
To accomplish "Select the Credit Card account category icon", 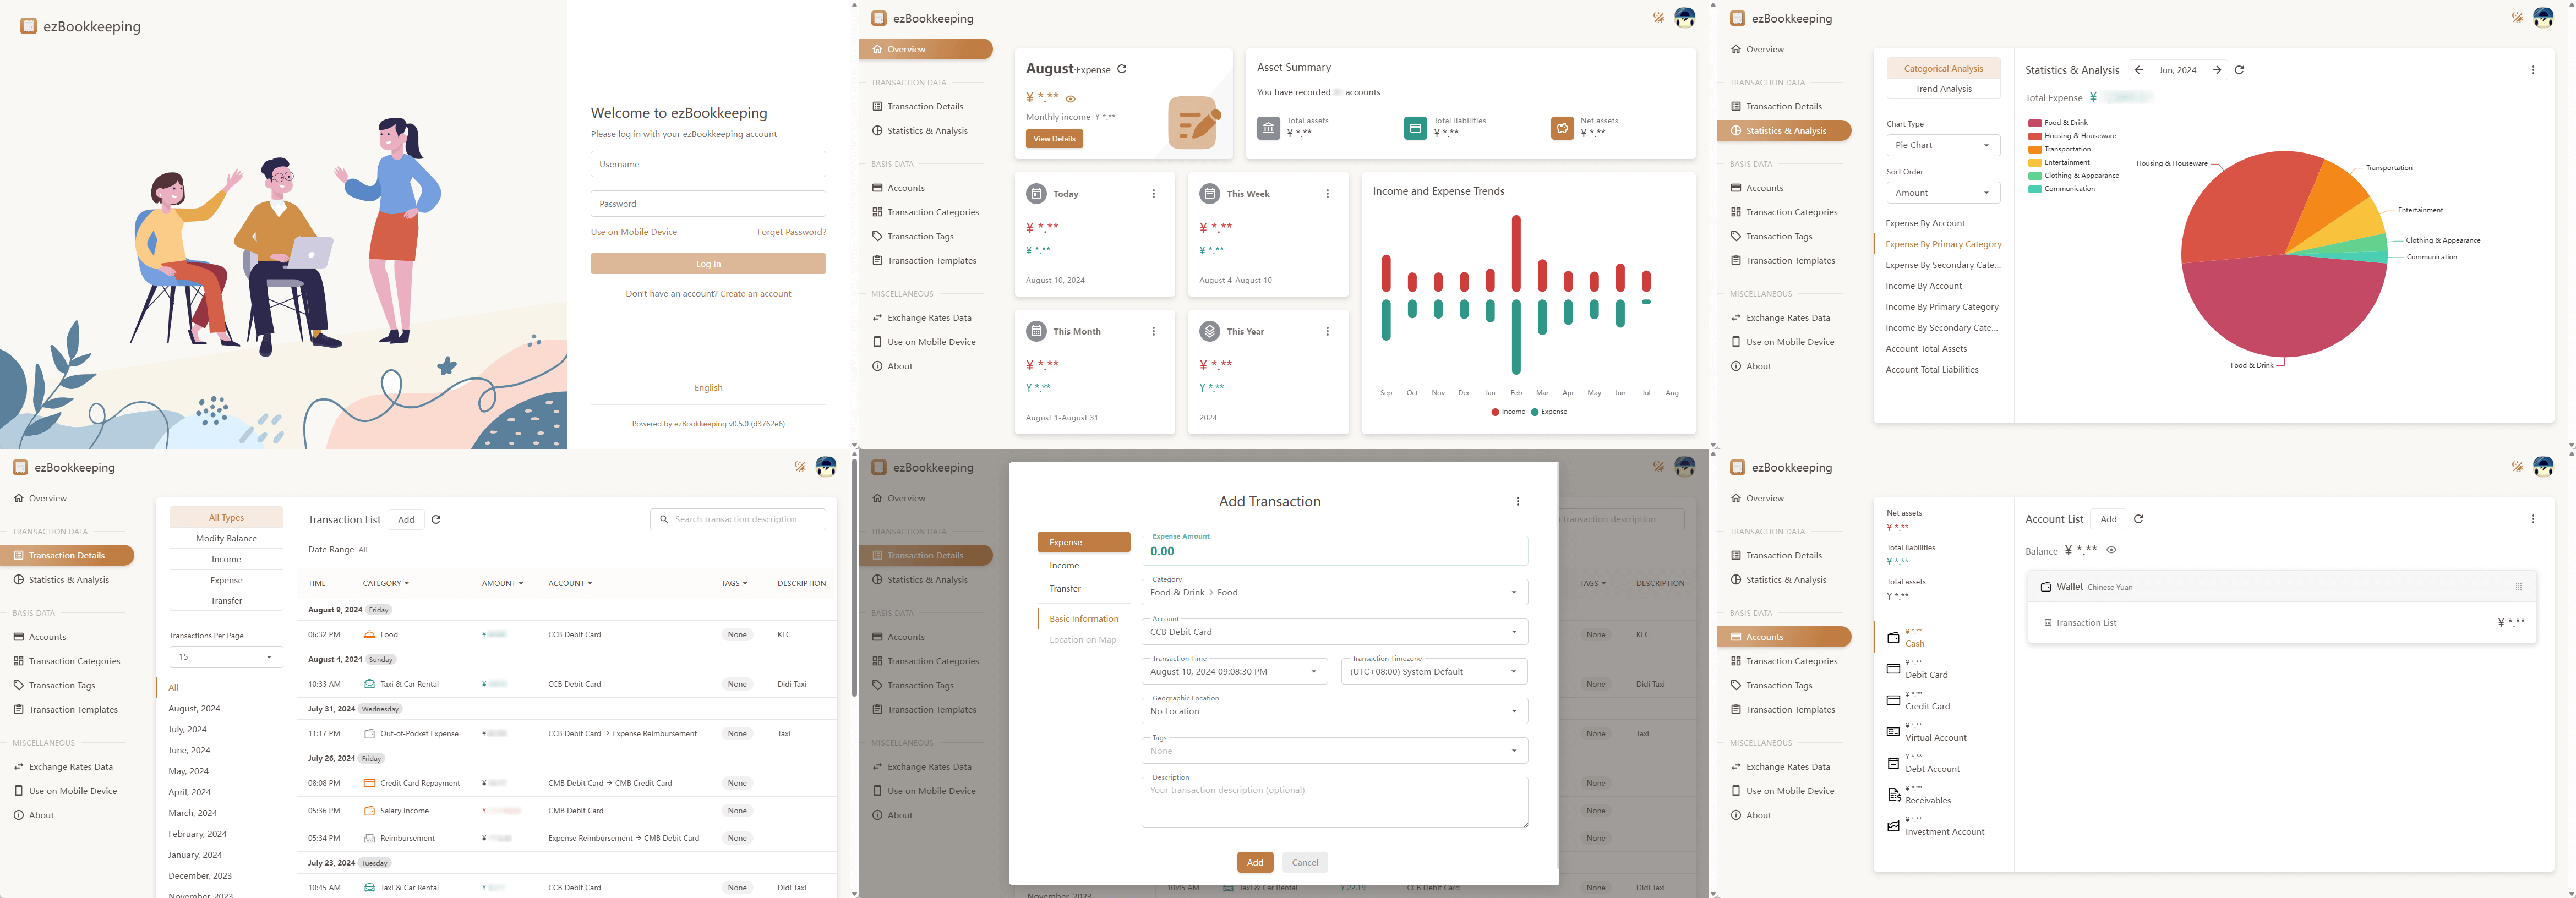I will 1893,700.
